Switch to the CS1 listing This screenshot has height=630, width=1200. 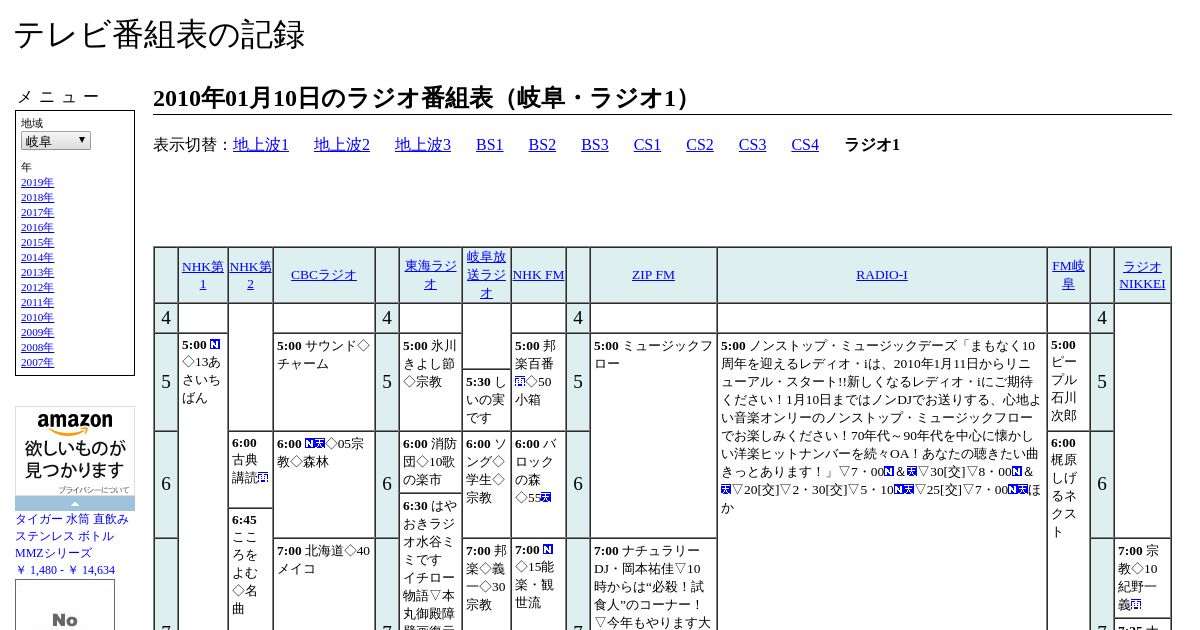click(x=647, y=145)
